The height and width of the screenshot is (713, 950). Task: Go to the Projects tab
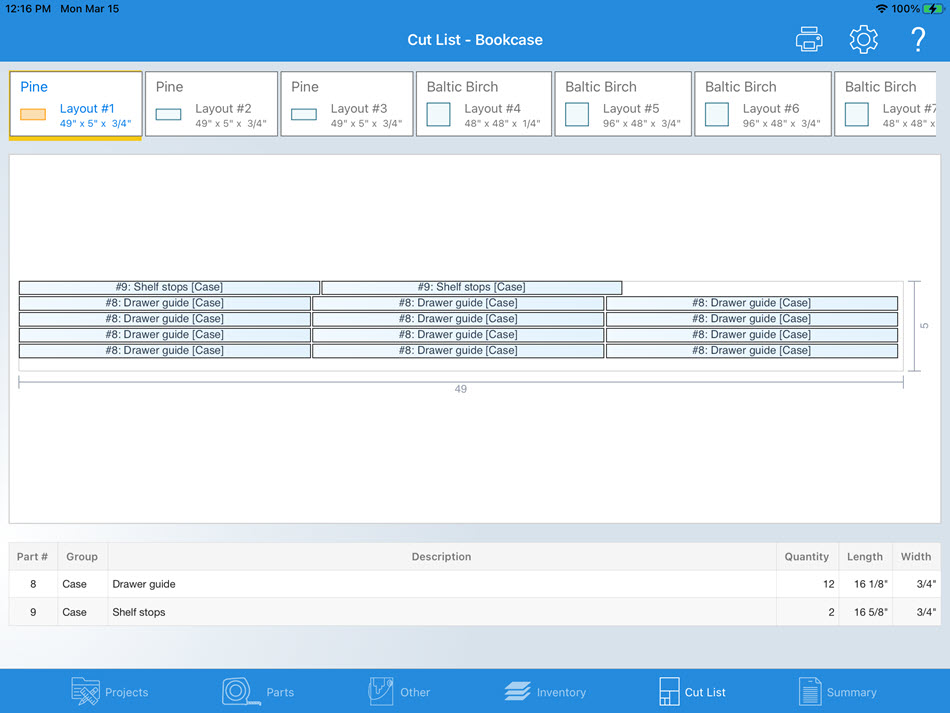coord(110,691)
